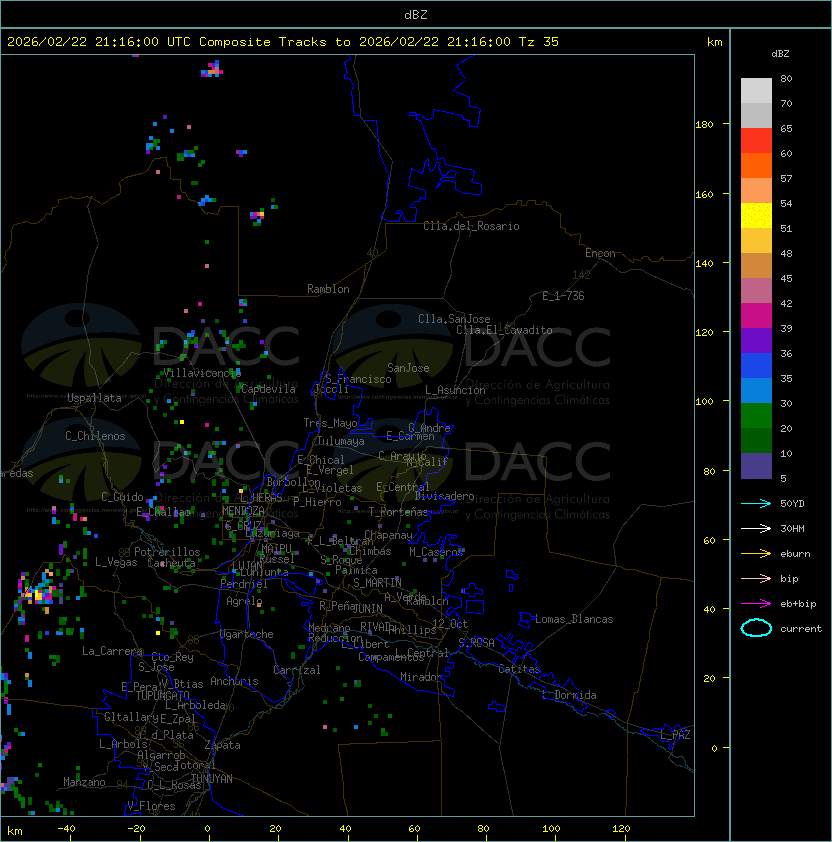This screenshot has height=842, width=832.
Task: Pick the light blue swatch between 35 and 30
Action: (756, 391)
